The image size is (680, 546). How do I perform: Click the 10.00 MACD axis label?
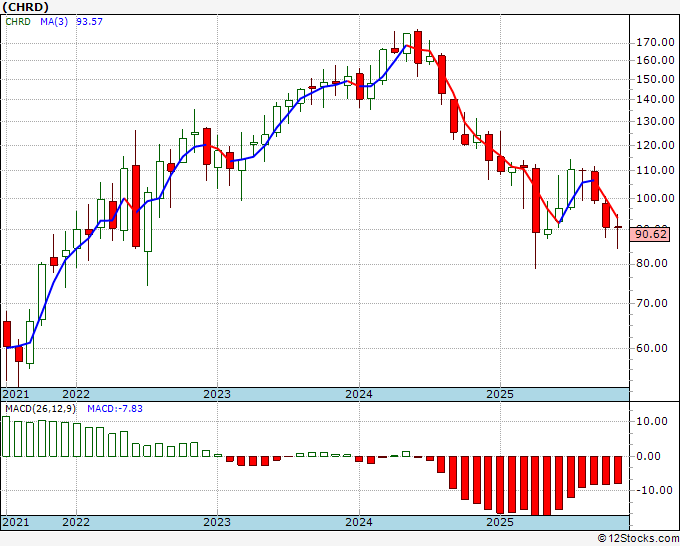651,421
